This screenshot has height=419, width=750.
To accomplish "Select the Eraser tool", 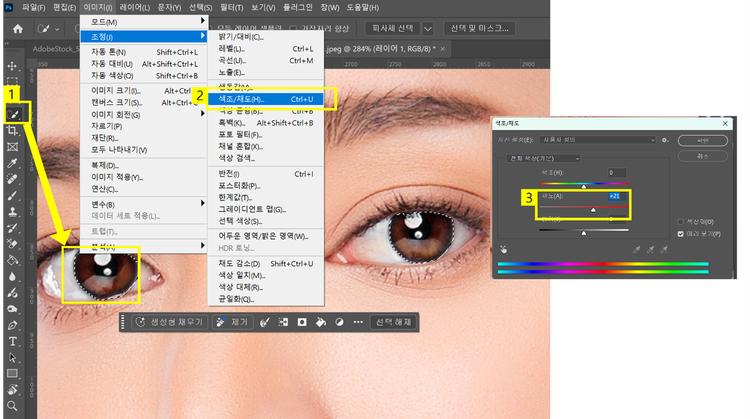I will click(x=12, y=244).
